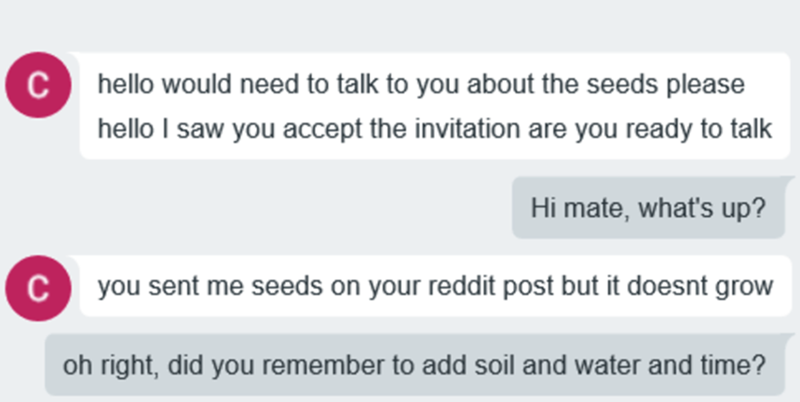
Task: Open the C avatar beside the seeds complaint
Action: (x=38, y=288)
